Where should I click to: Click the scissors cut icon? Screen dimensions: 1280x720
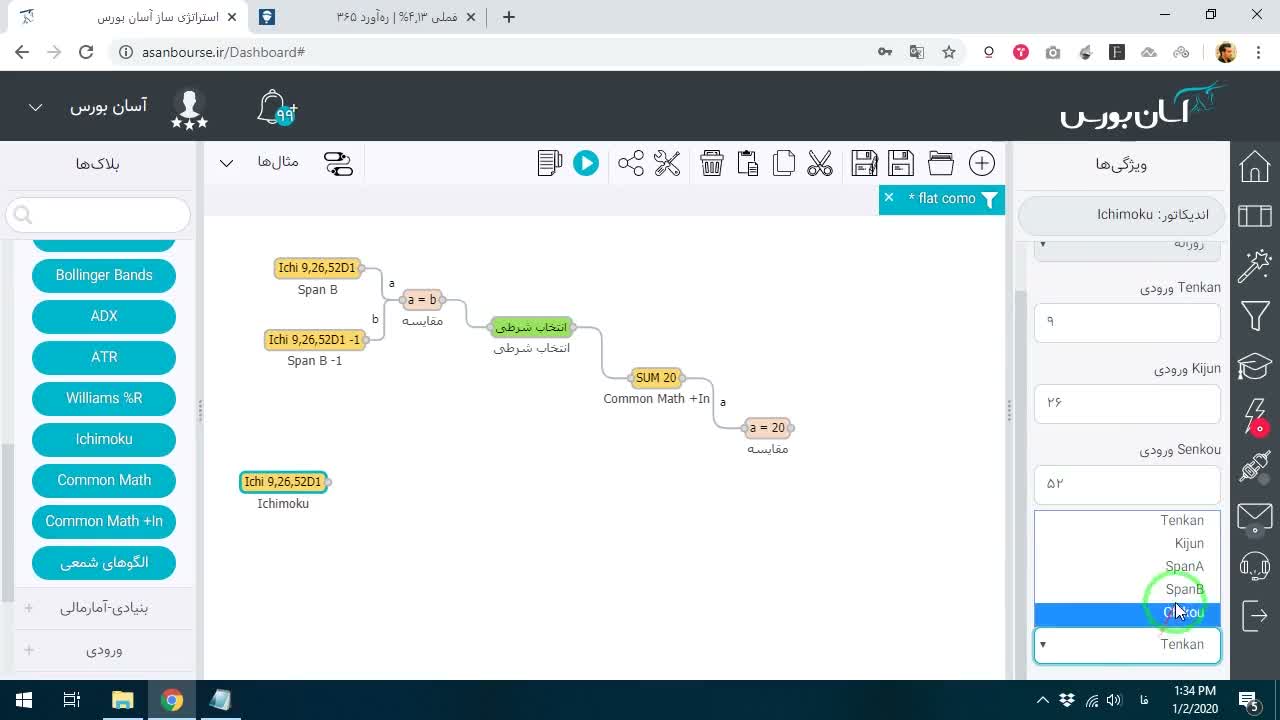click(820, 163)
